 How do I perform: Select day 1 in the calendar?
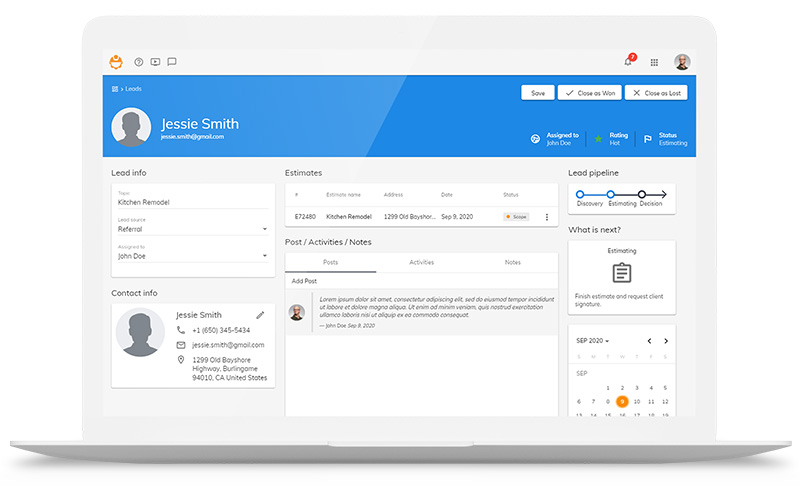tap(608, 388)
